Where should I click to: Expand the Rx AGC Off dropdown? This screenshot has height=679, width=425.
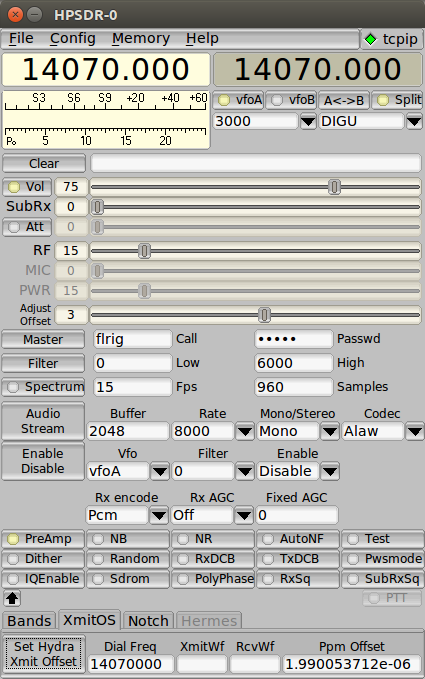(244, 515)
